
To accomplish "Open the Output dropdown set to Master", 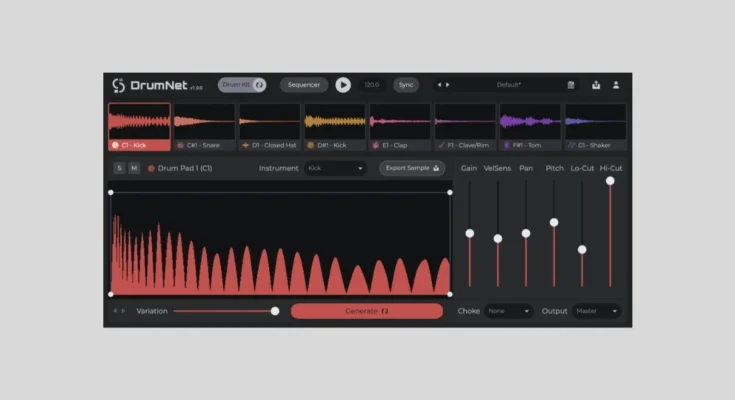I will 596,311.
